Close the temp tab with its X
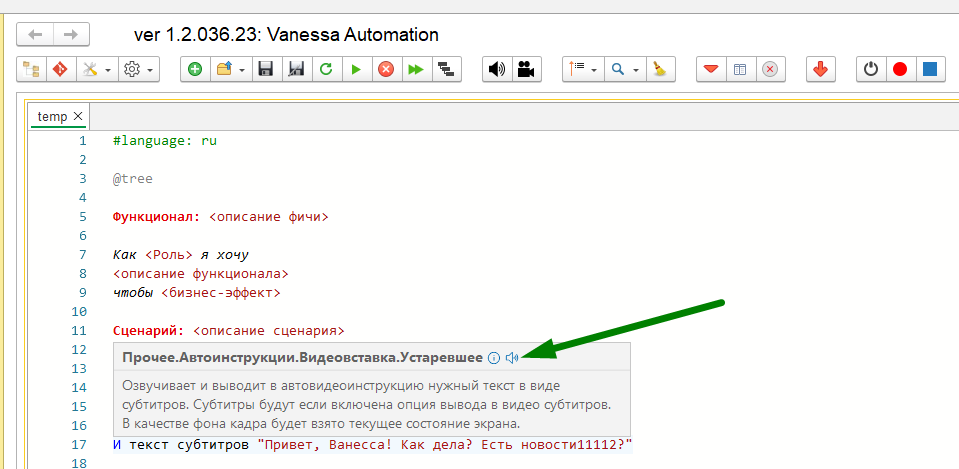The height and width of the screenshot is (469, 959). (x=78, y=116)
